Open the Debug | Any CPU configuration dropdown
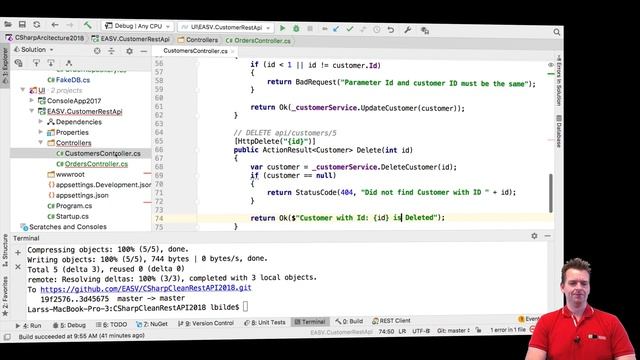 pos(138,26)
